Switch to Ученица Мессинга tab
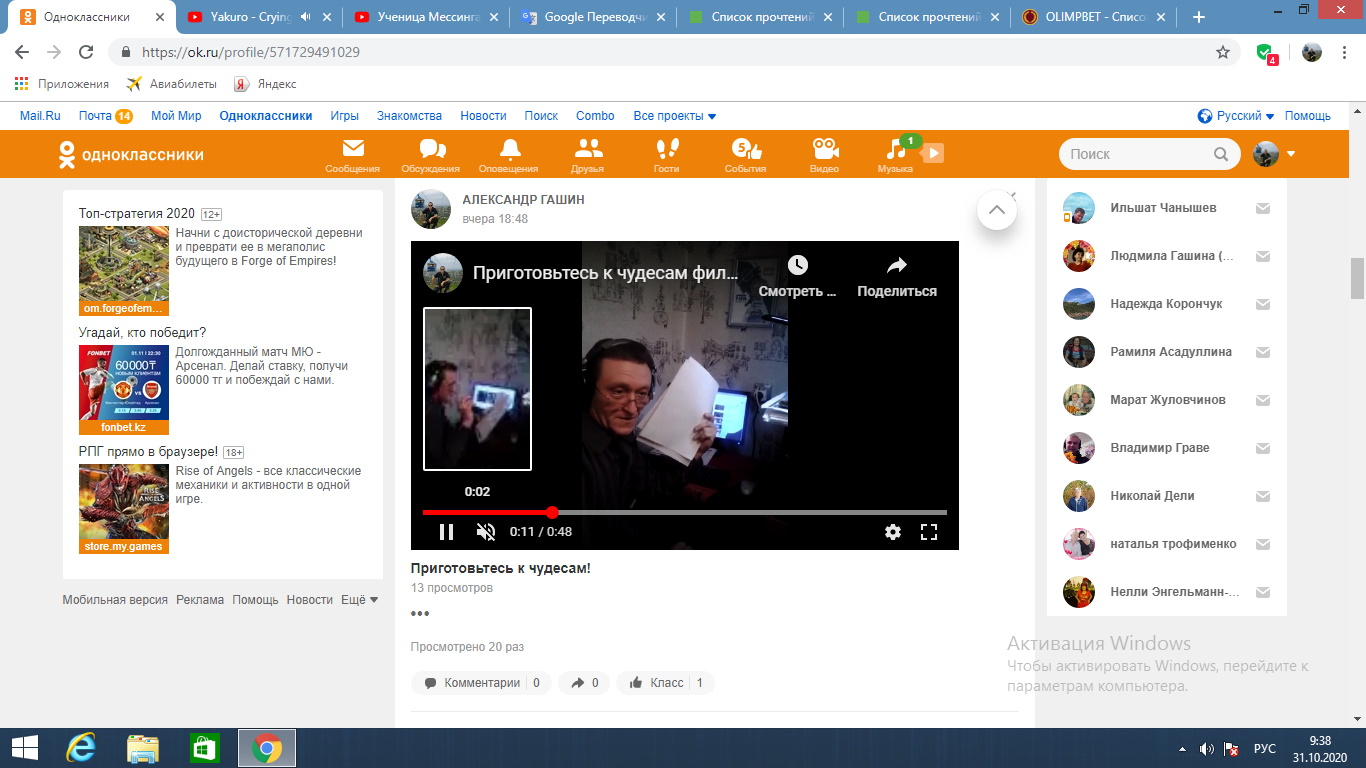 [x=425, y=17]
